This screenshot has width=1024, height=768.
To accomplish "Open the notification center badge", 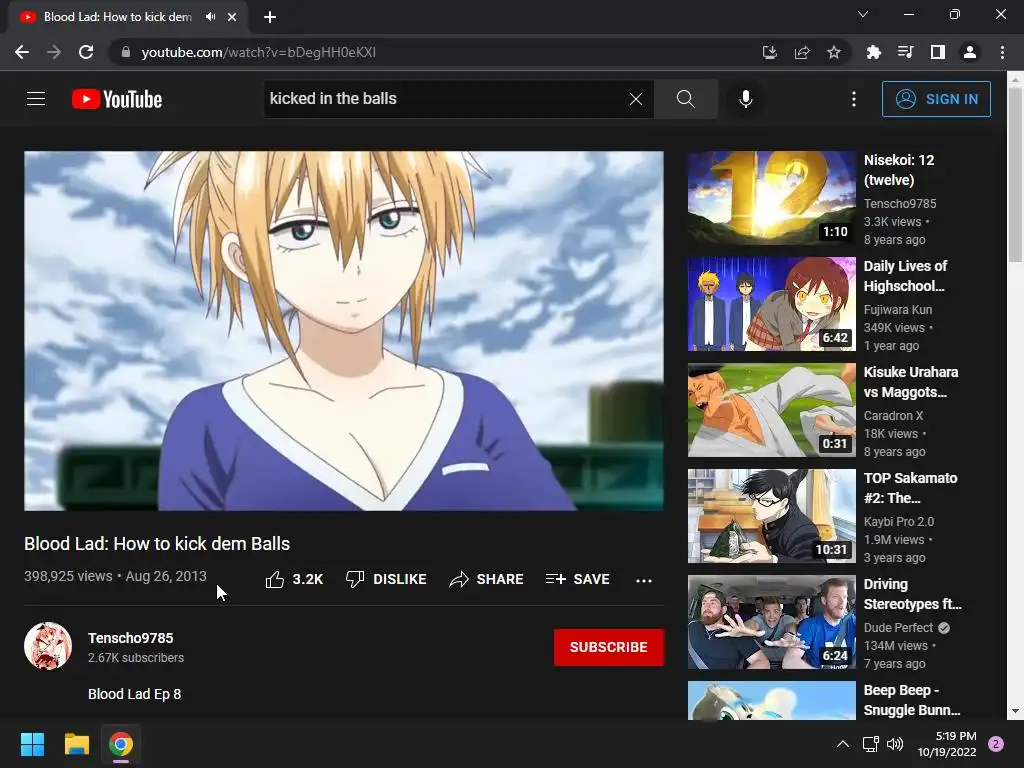I will 996,744.
